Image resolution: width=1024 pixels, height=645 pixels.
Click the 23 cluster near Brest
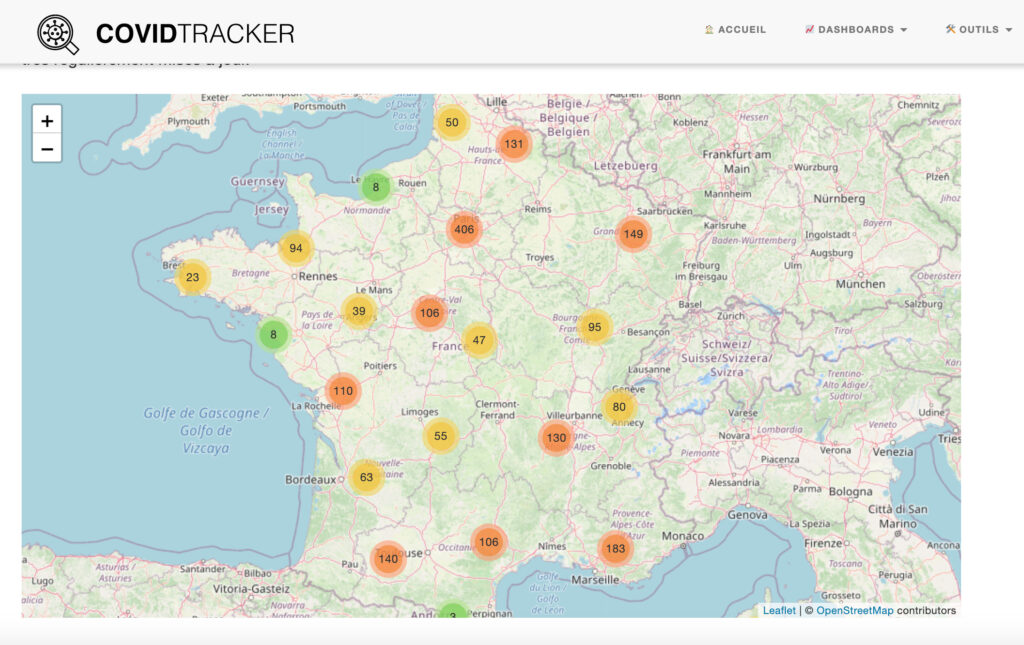tap(192, 277)
